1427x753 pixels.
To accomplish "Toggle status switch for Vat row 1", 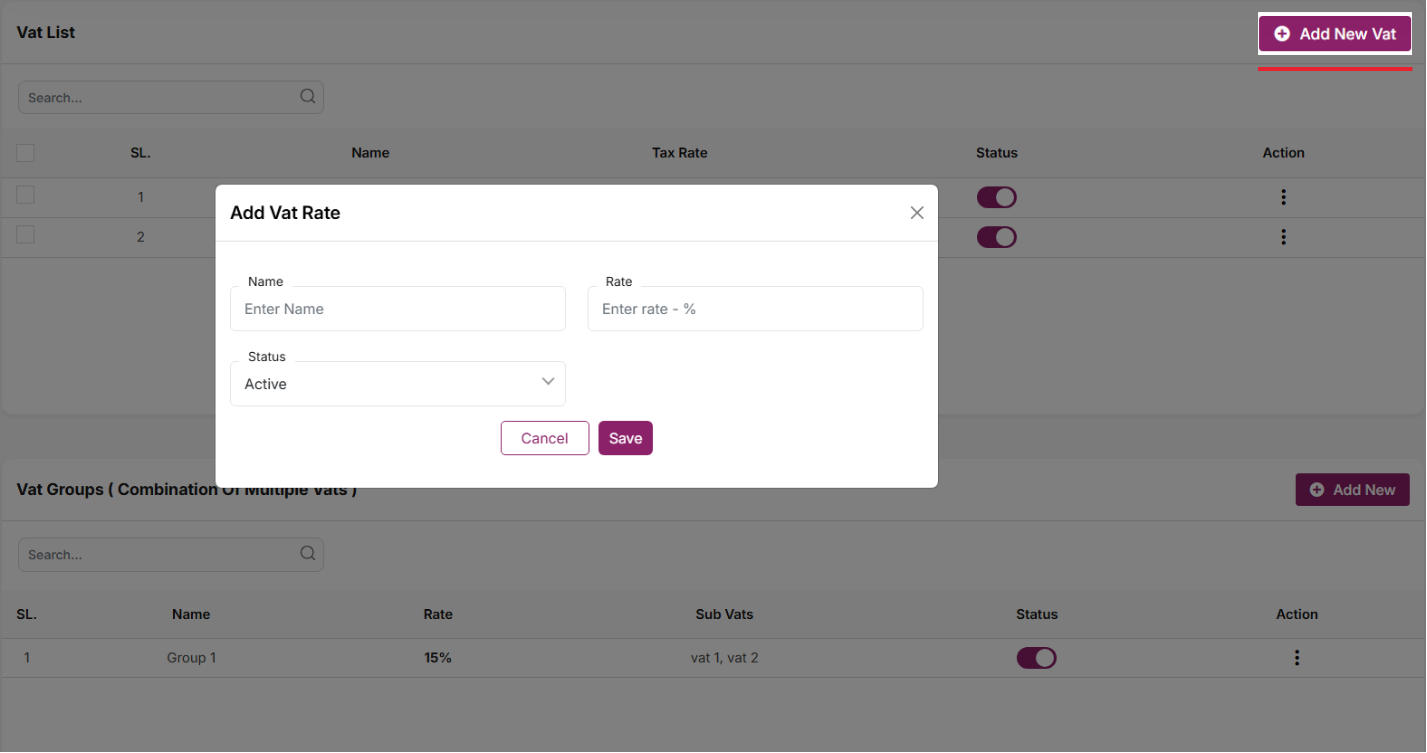I will click(996, 197).
